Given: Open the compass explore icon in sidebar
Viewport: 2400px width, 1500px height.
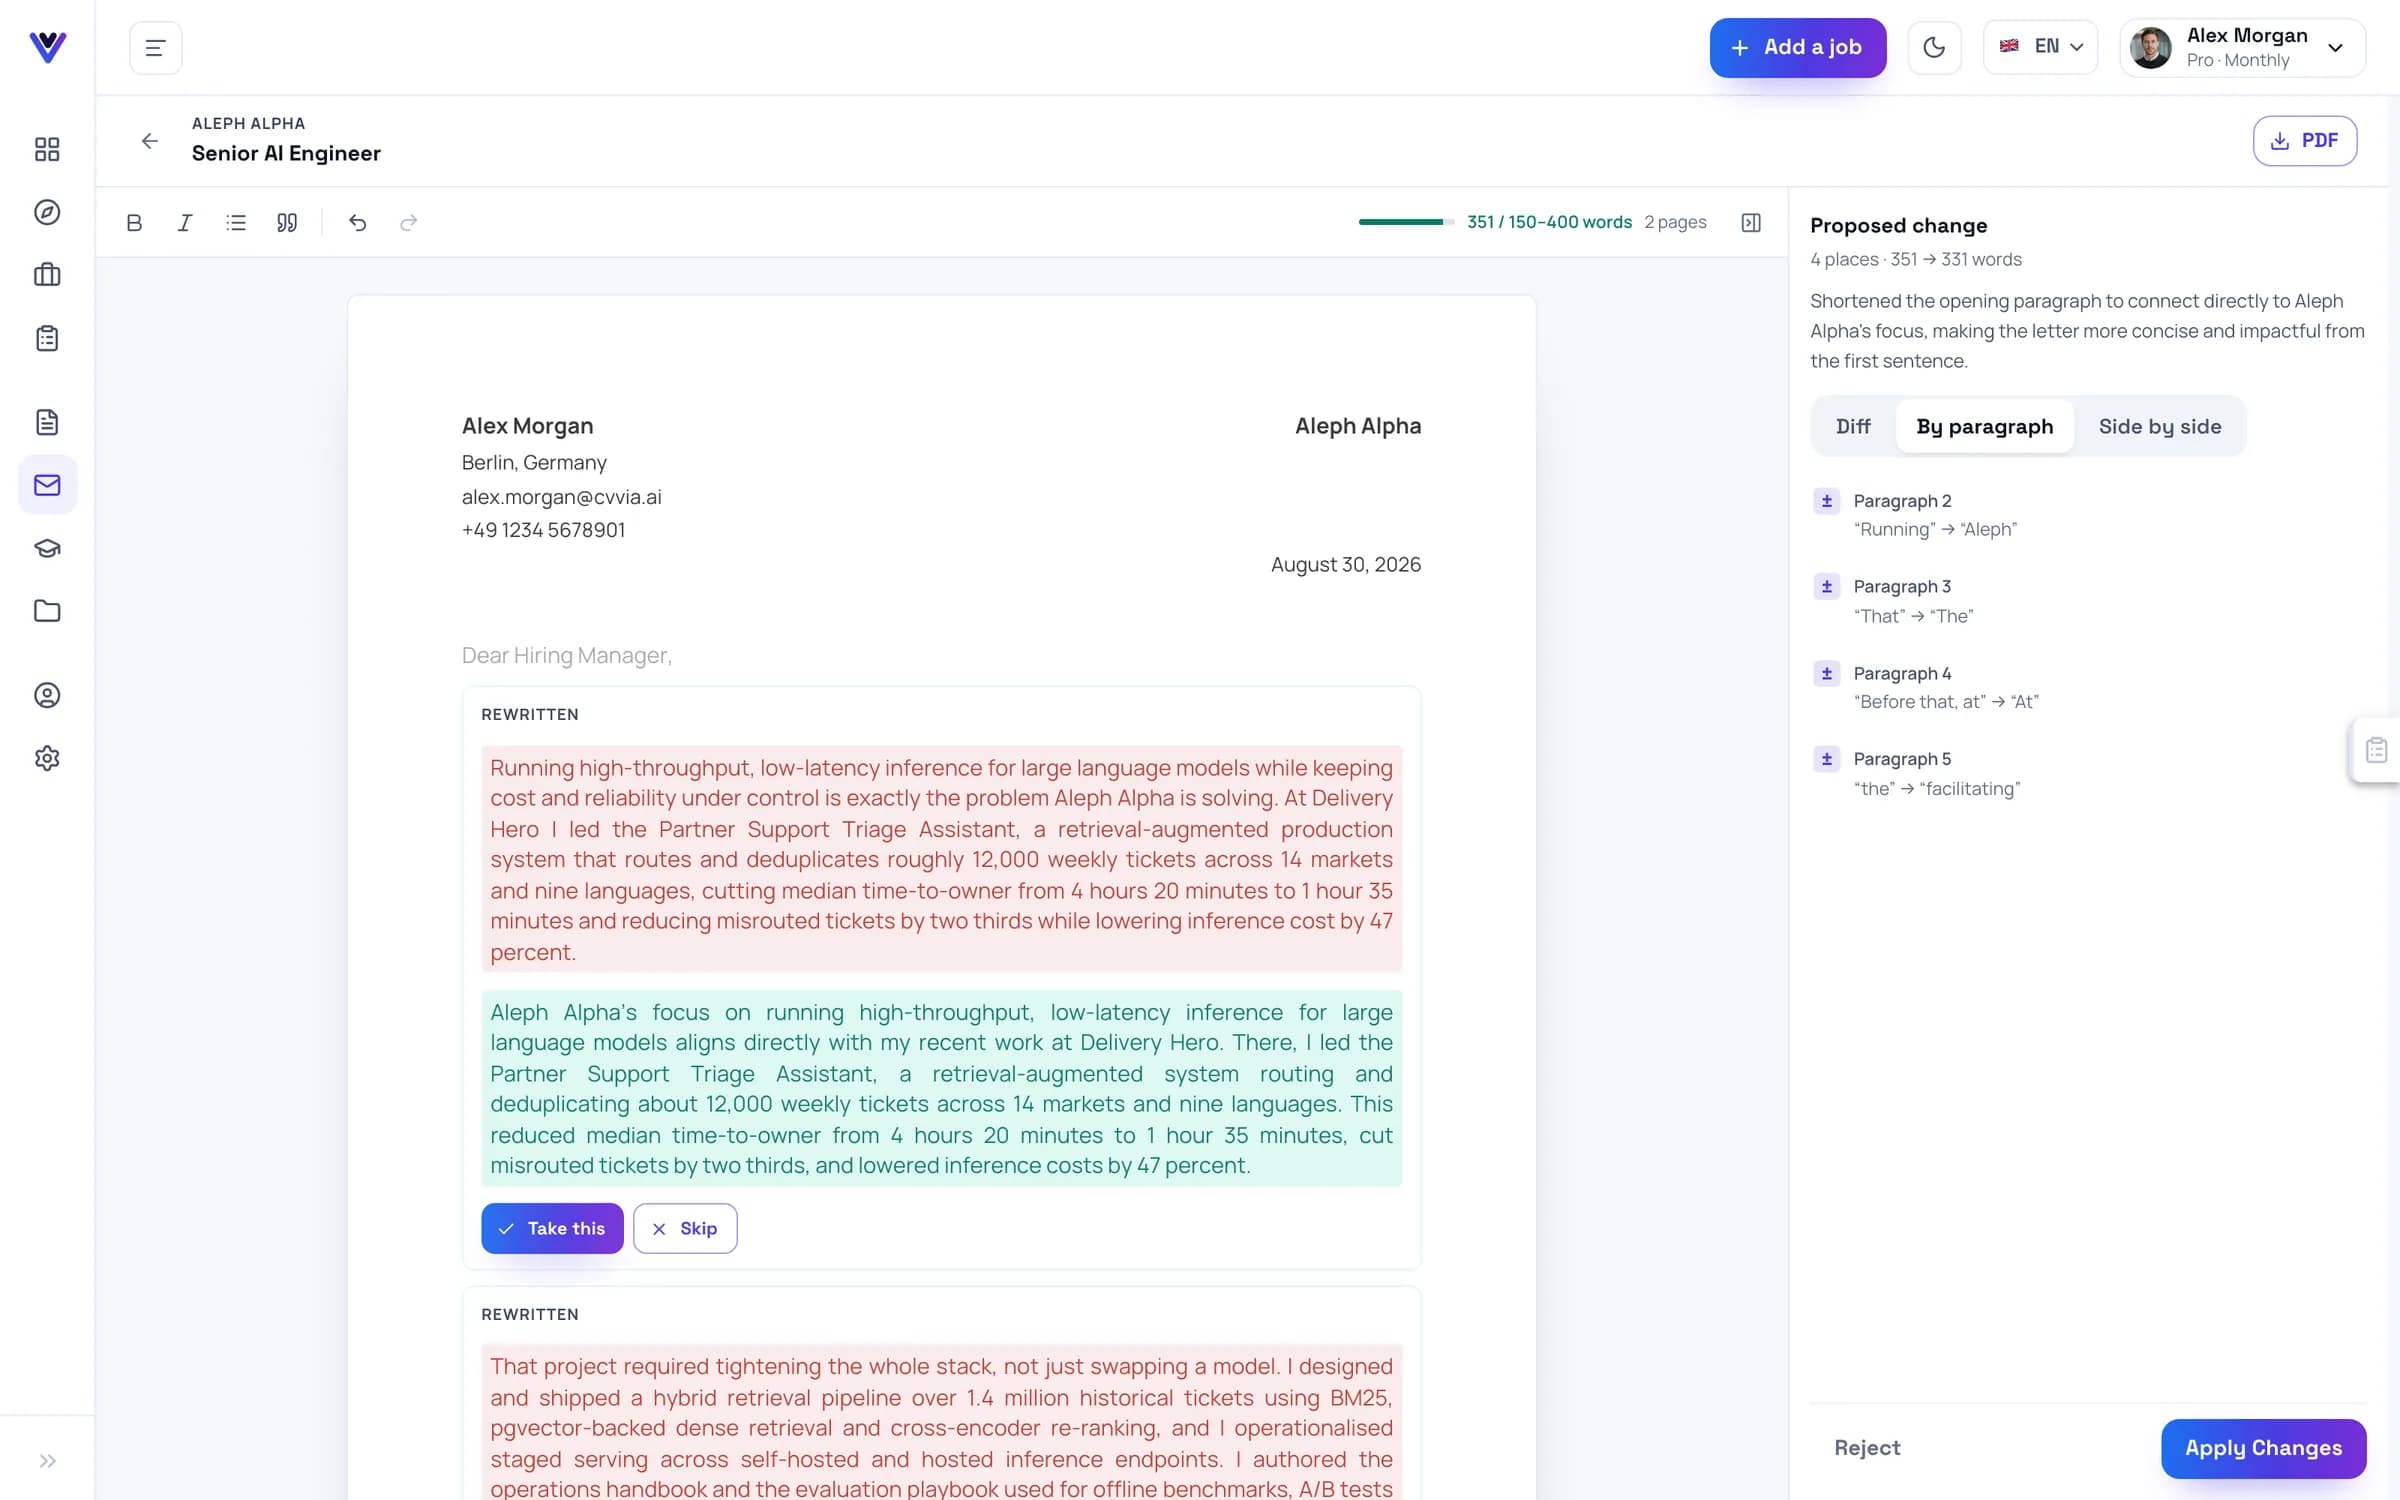Looking at the screenshot, I should tap(47, 212).
